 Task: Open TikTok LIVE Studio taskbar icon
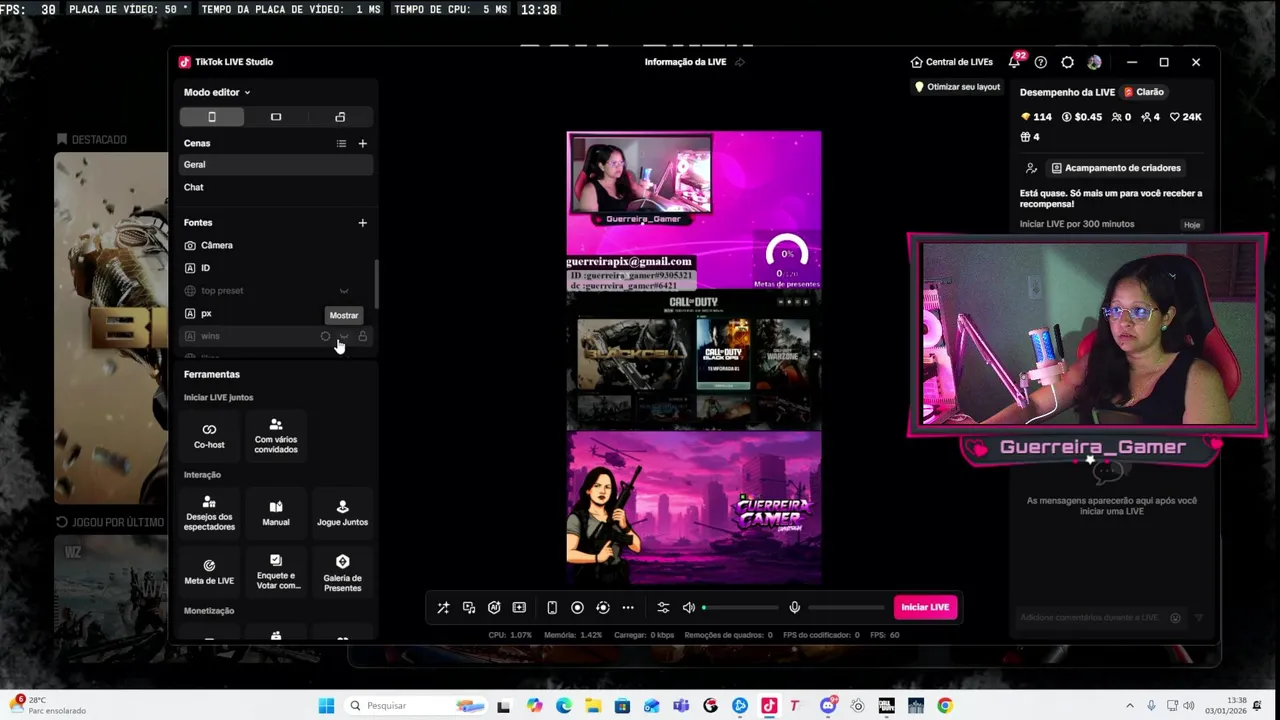pos(769,706)
